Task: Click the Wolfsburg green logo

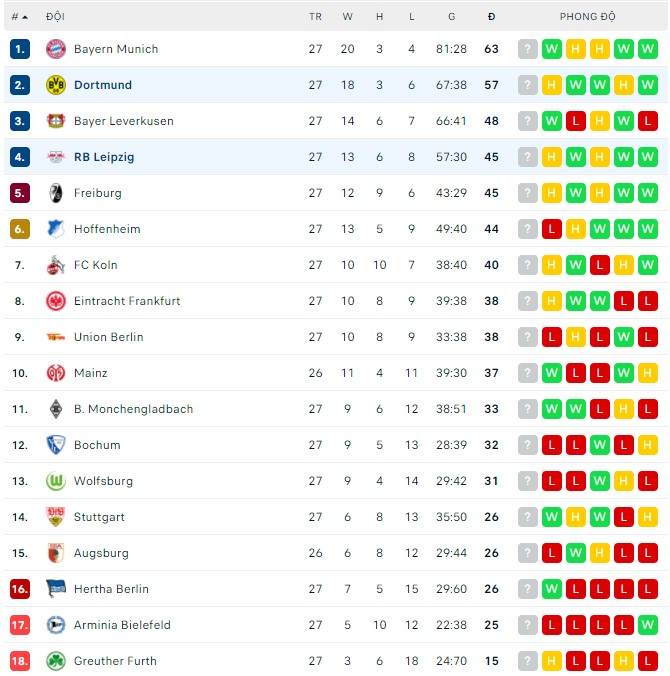Action: click(56, 481)
